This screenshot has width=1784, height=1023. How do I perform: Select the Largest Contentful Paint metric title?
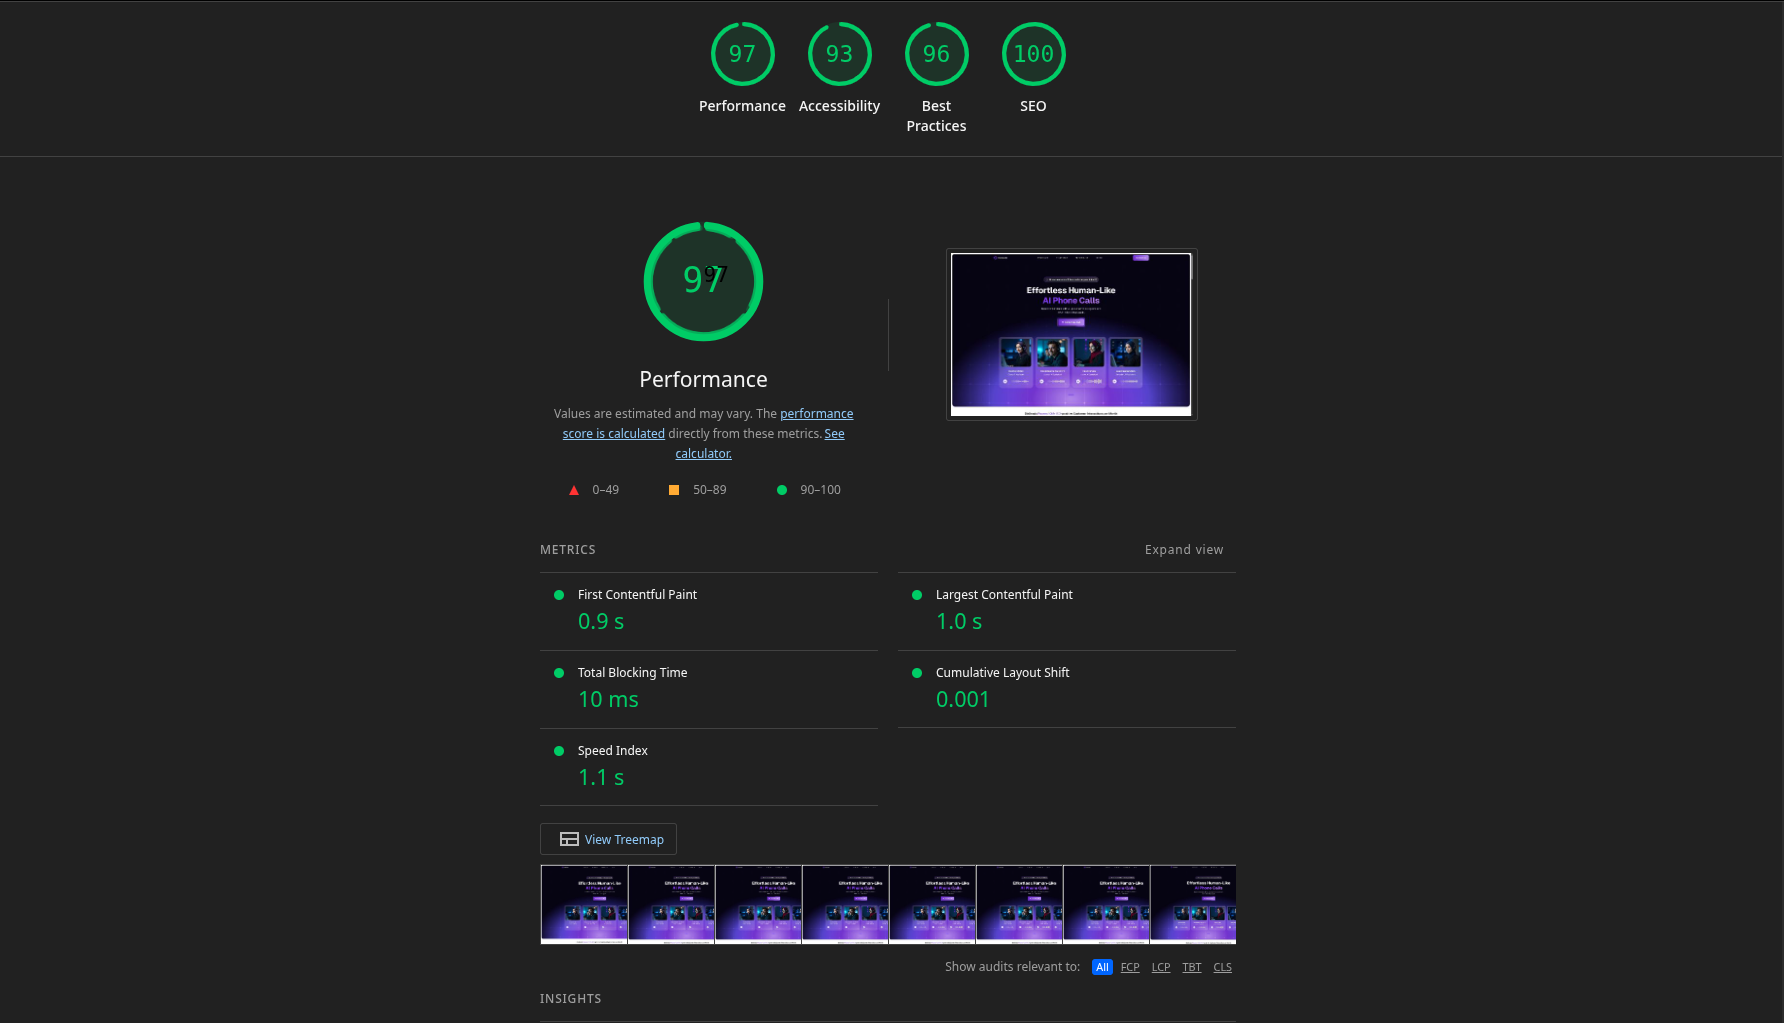[1004, 595]
